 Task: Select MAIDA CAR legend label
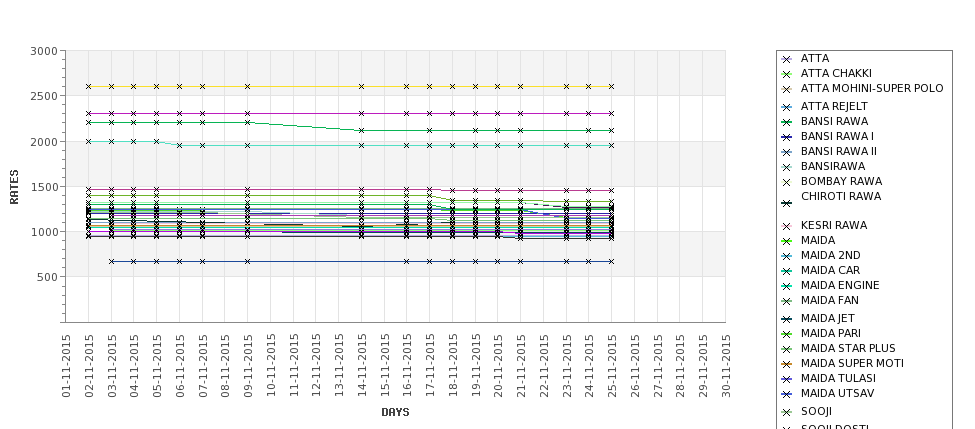pos(830,270)
